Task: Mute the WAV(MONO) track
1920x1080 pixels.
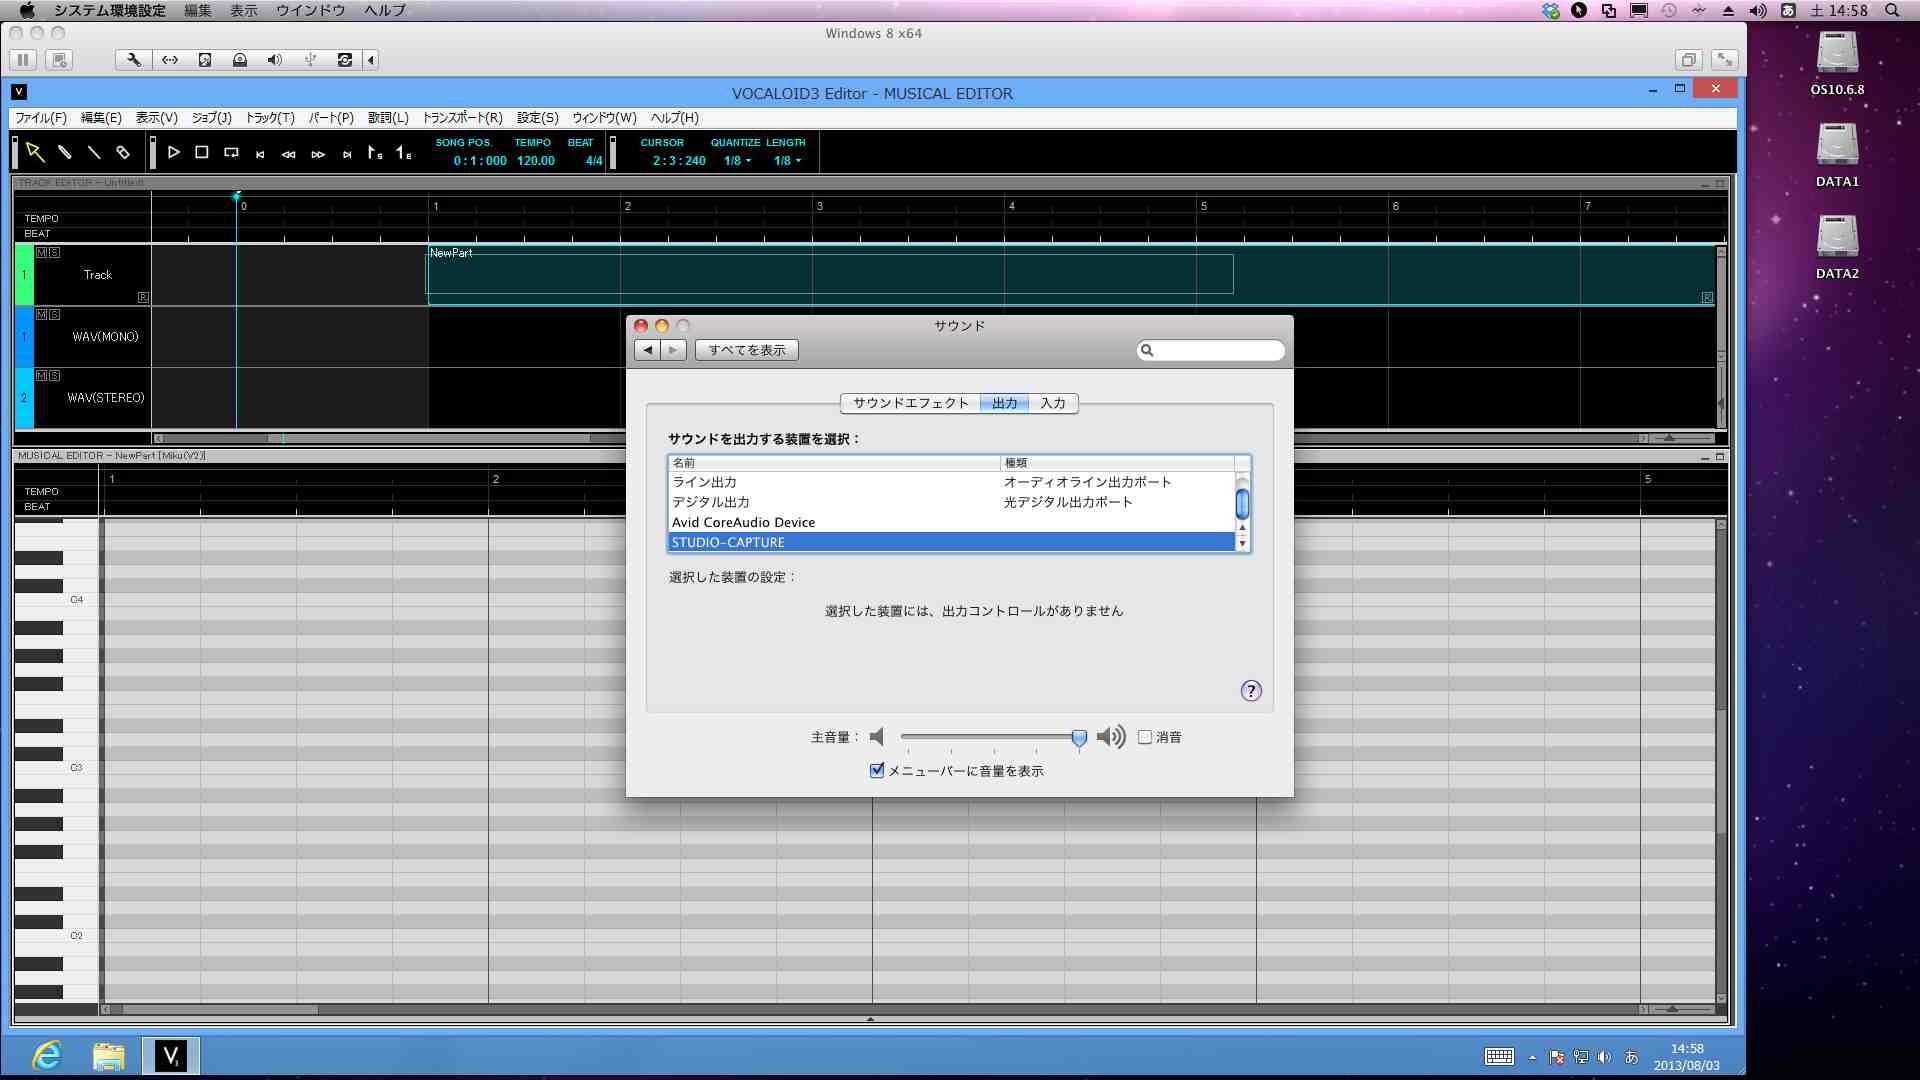Action: click(x=42, y=314)
